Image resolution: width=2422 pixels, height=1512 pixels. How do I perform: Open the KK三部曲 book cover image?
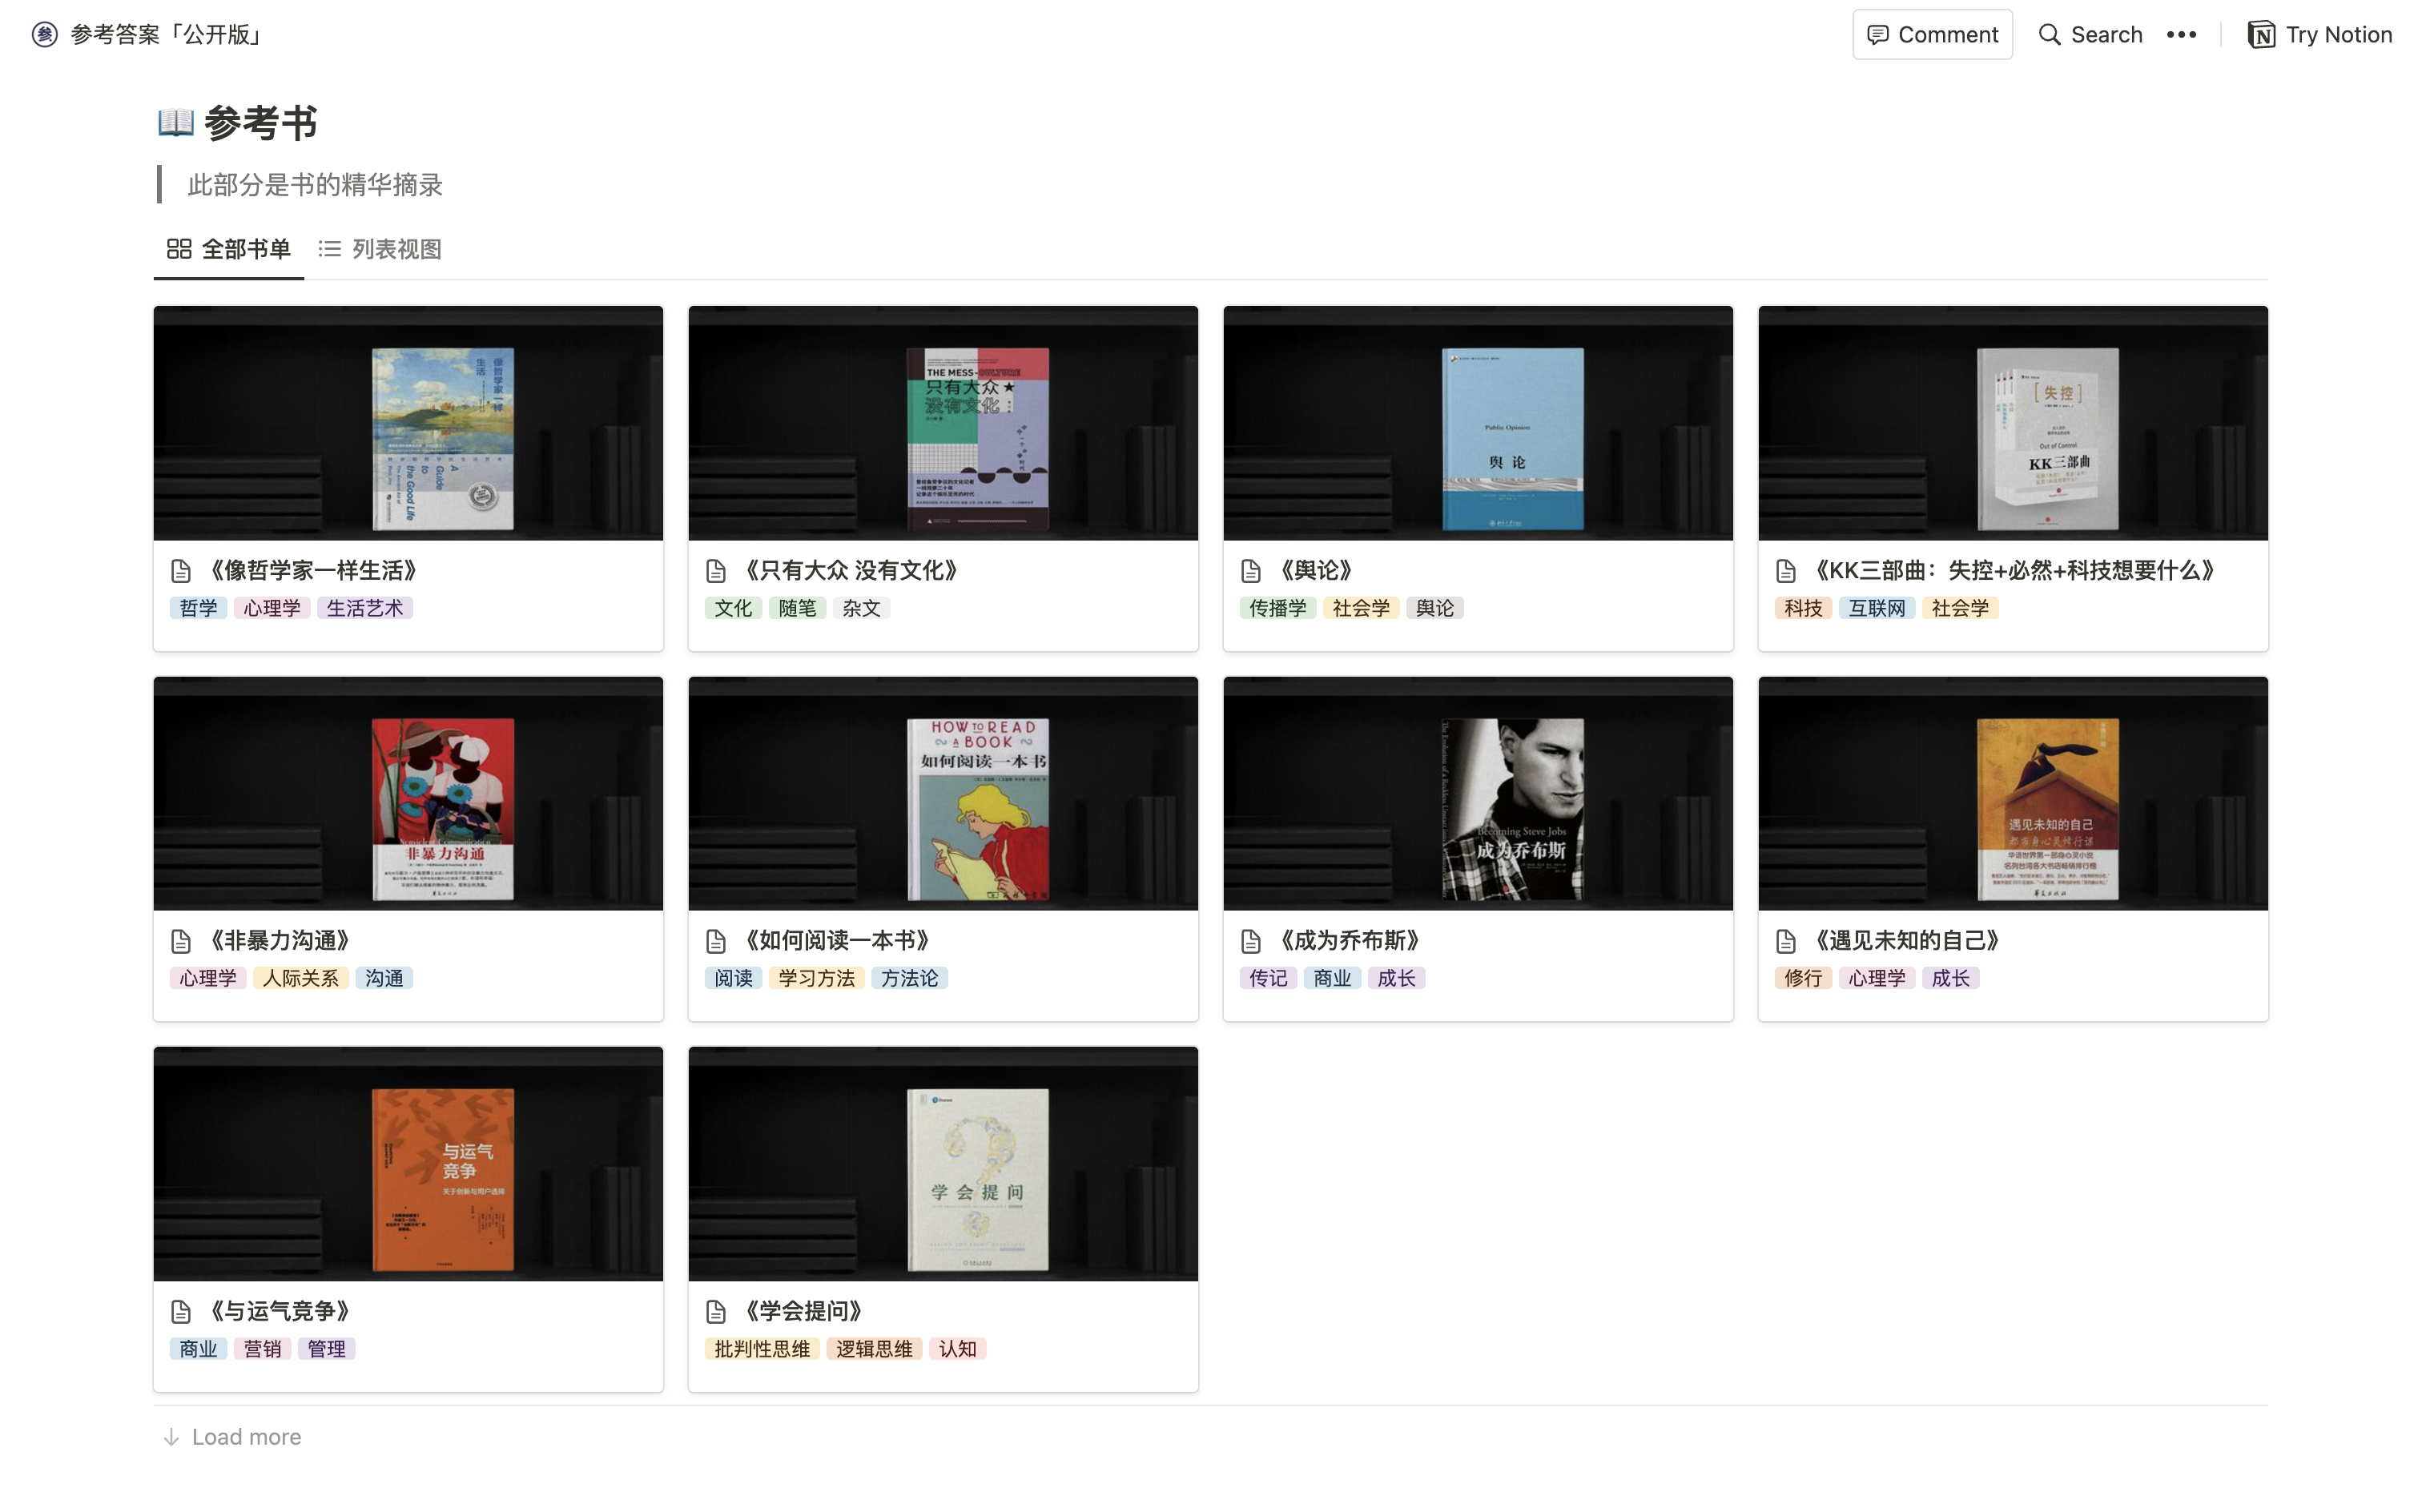coord(2047,438)
